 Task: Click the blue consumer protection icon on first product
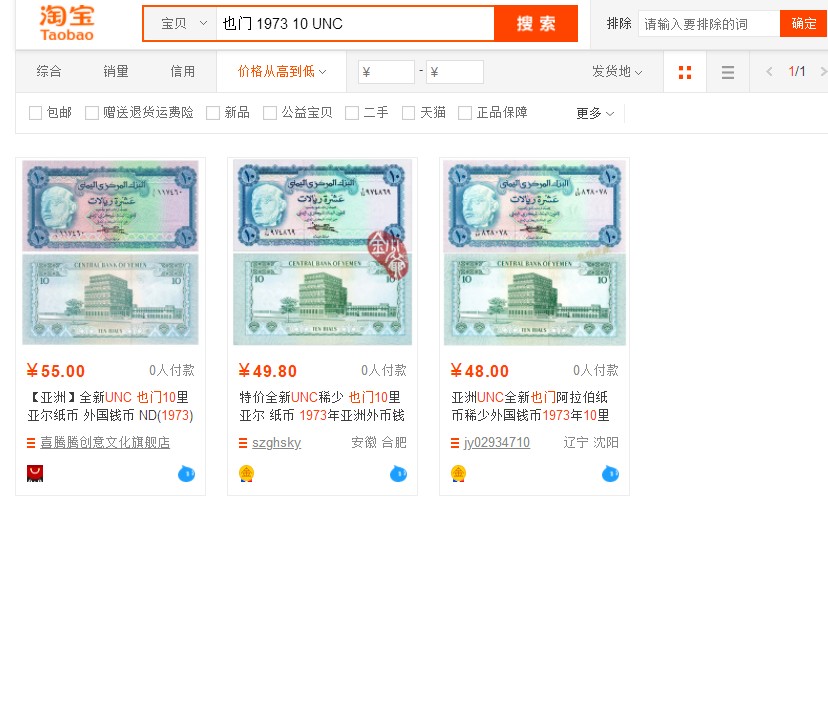186,473
